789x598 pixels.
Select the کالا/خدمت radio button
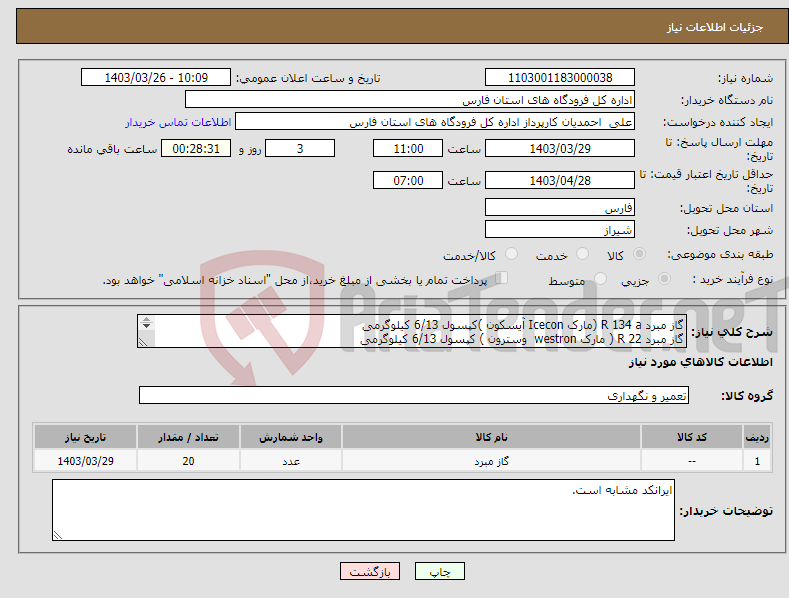(x=511, y=254)
